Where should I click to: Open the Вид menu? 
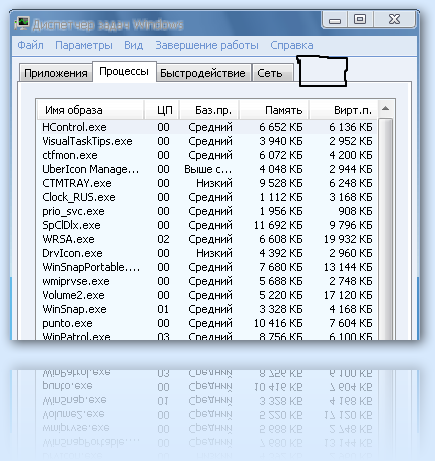tap(134, 45)
